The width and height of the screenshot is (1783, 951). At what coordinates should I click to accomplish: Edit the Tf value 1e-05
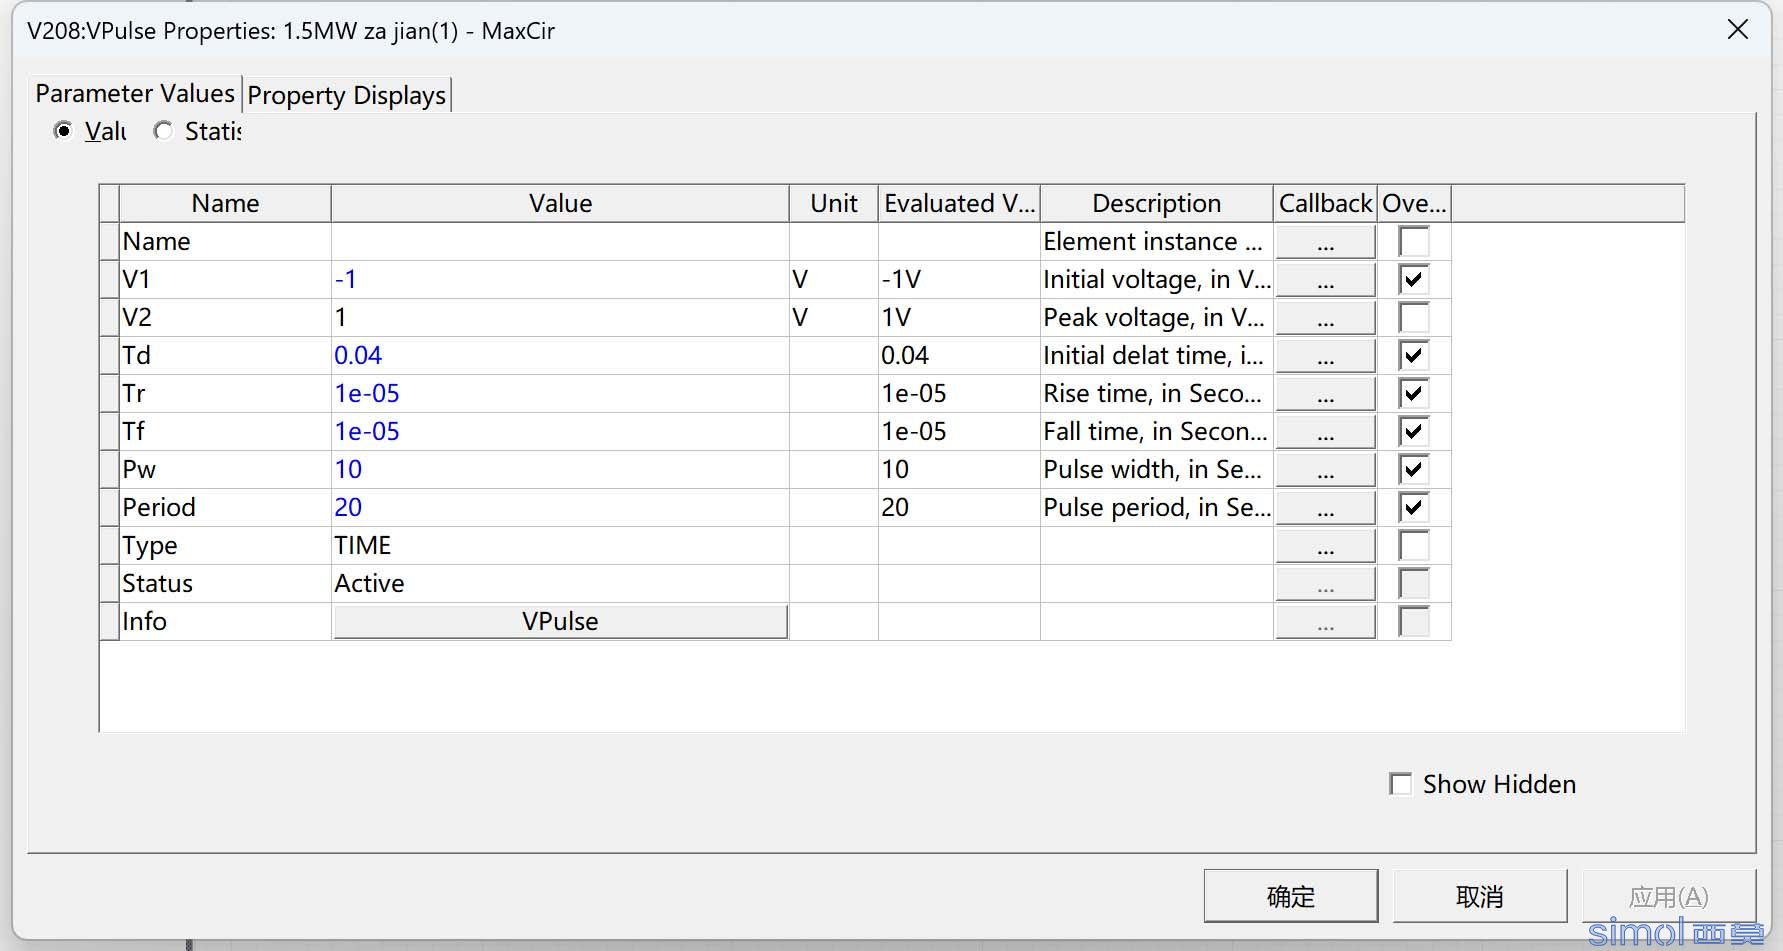(560, 432)
